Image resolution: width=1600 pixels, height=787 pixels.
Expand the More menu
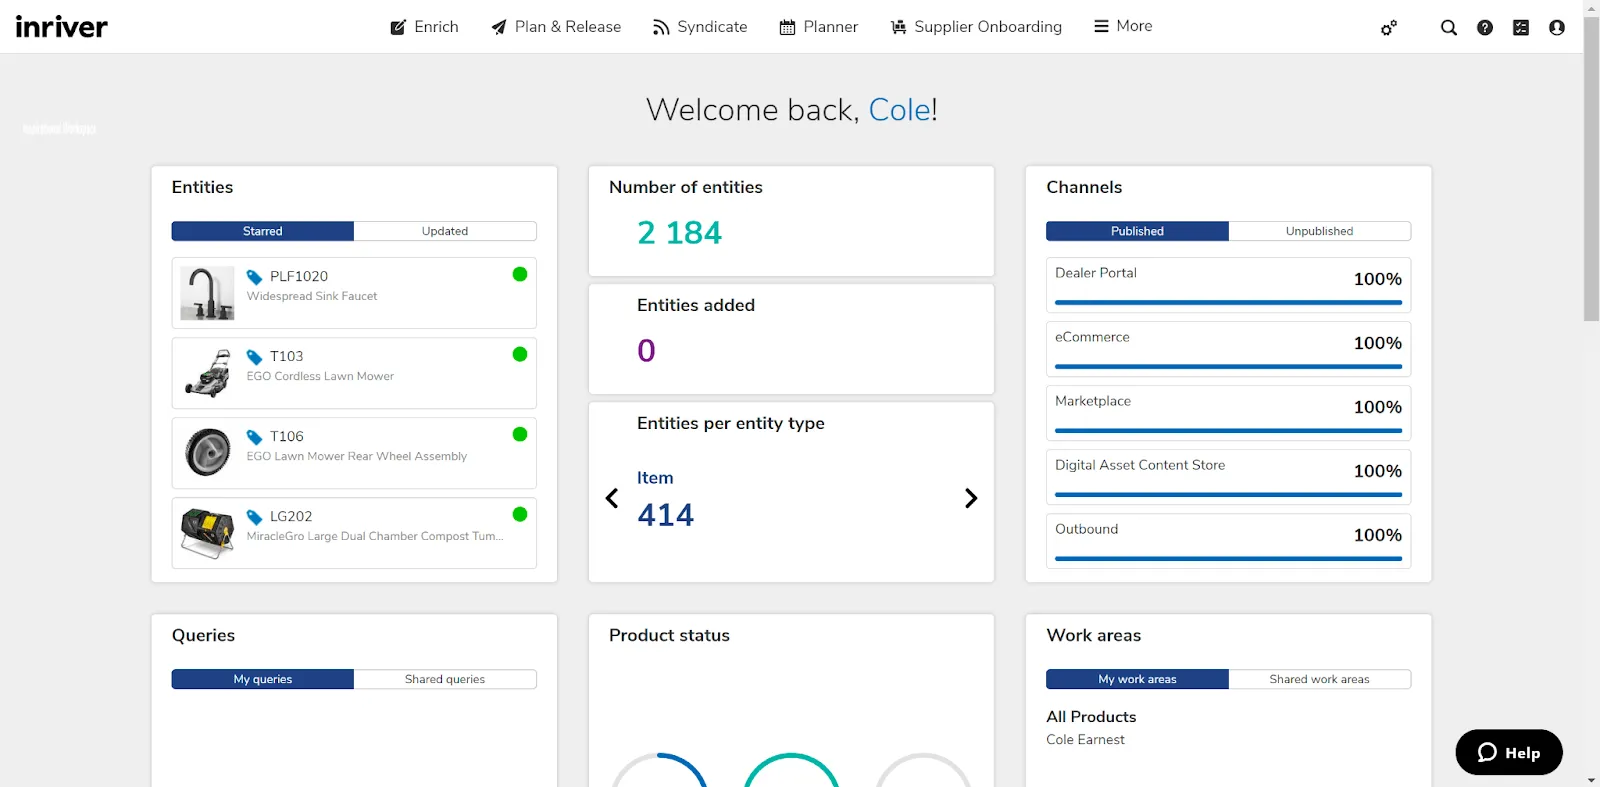tap(1123, 26)
